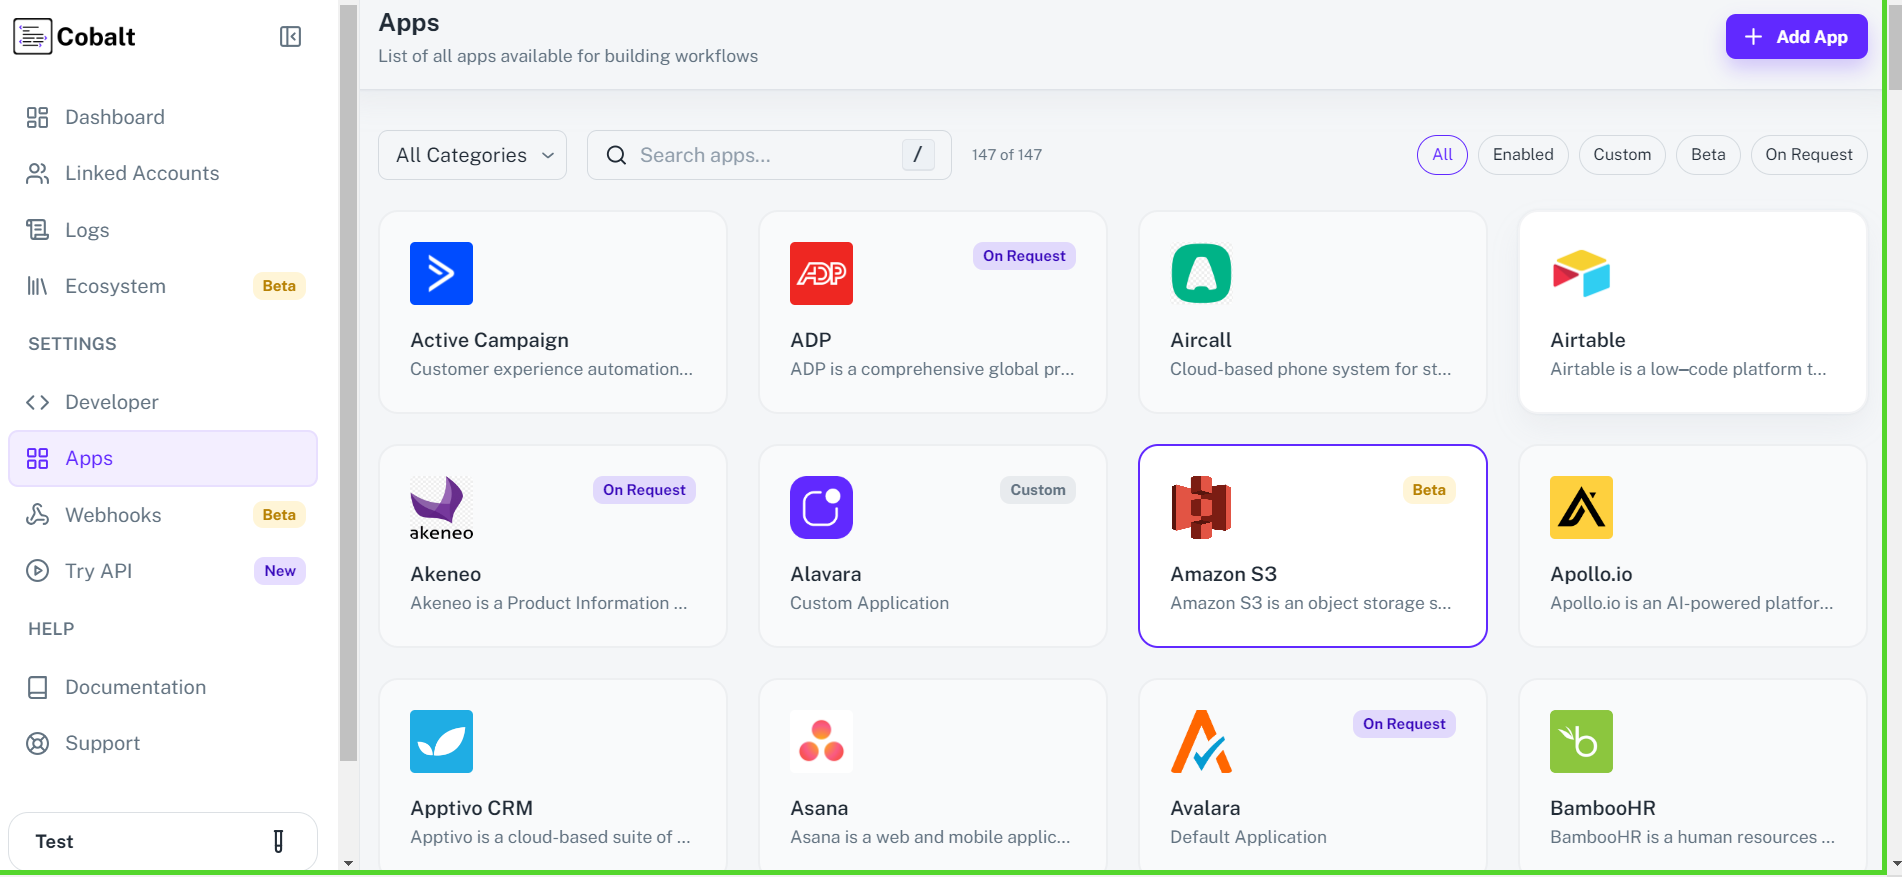Viewport: 1902px width, 877px height.
Task: Click the sidebar scroll down arrow
Action: (348, 863)
